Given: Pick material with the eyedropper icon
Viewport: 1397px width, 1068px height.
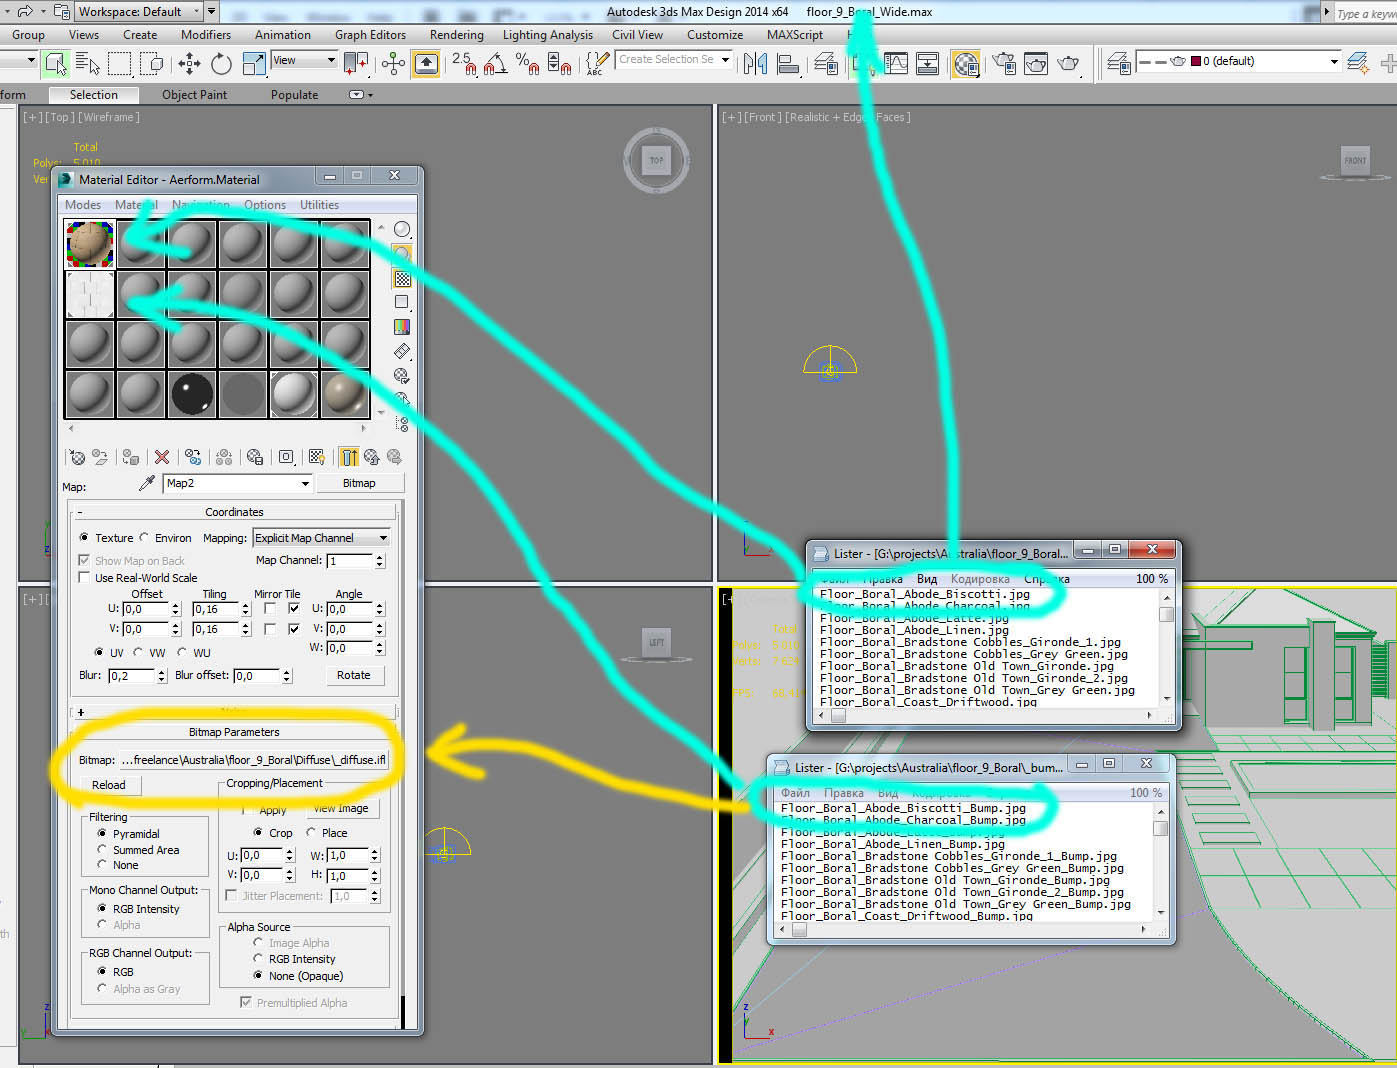Looking at the screenshot, I should pyautogui.click(x=147, y=483).
